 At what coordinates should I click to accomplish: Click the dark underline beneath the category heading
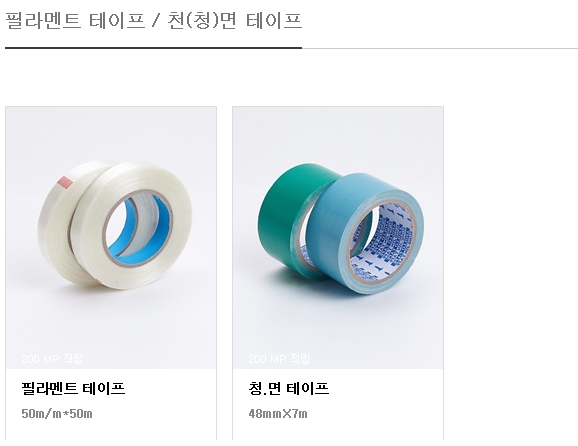(153, 48)
